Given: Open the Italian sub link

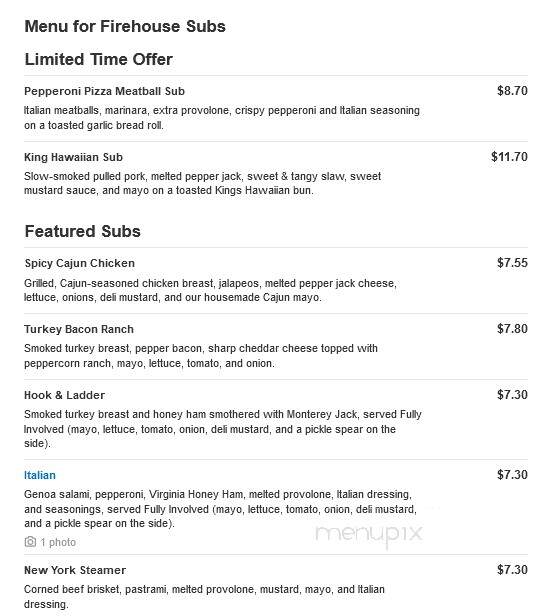Looking at the screenshot, I should 40,475.
